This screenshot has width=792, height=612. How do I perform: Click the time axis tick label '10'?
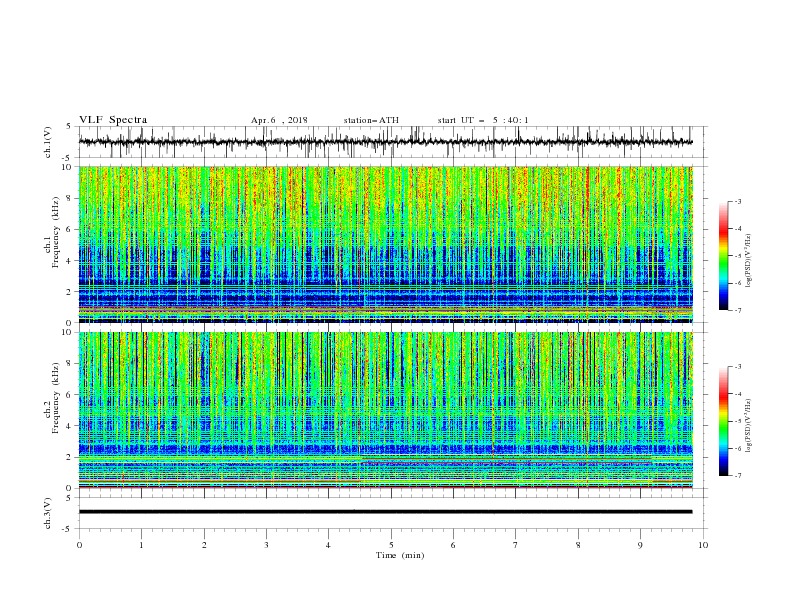(x=703, y=545)
